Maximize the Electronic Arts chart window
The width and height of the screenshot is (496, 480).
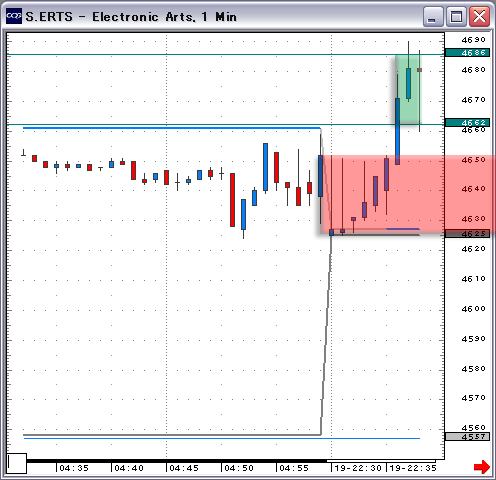coord(456,16)
